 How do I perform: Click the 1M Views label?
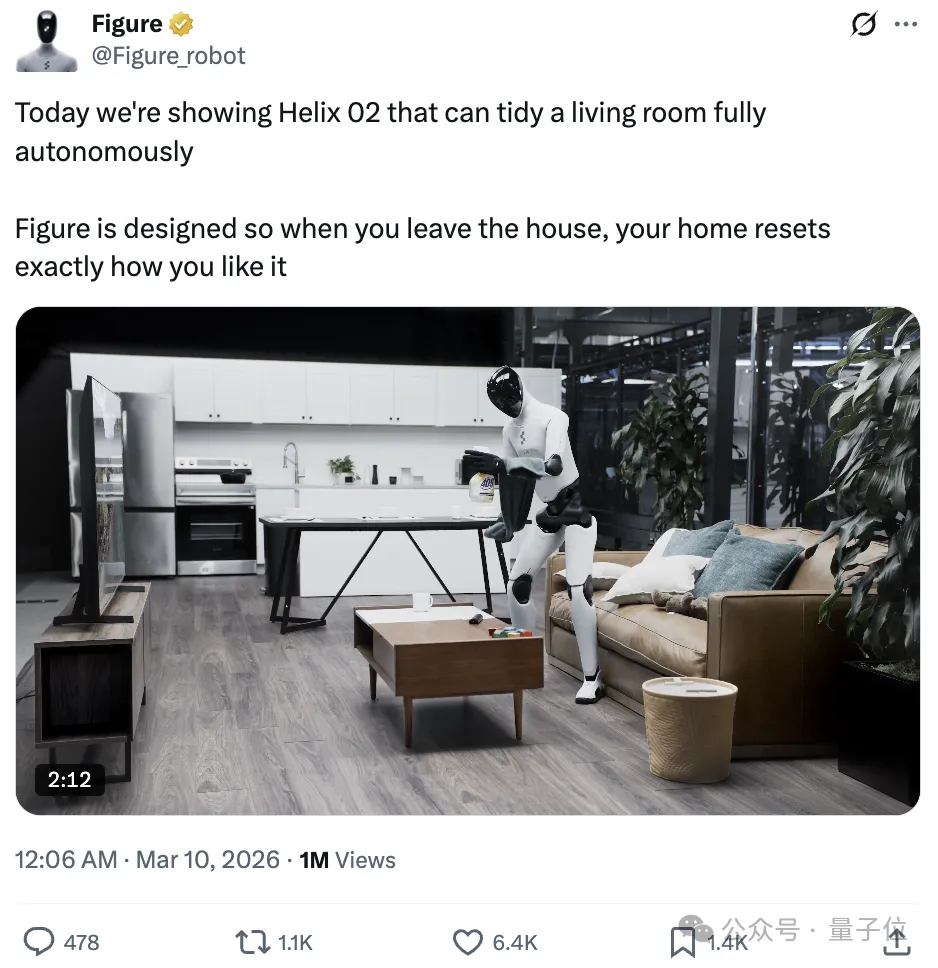[348, 860]
